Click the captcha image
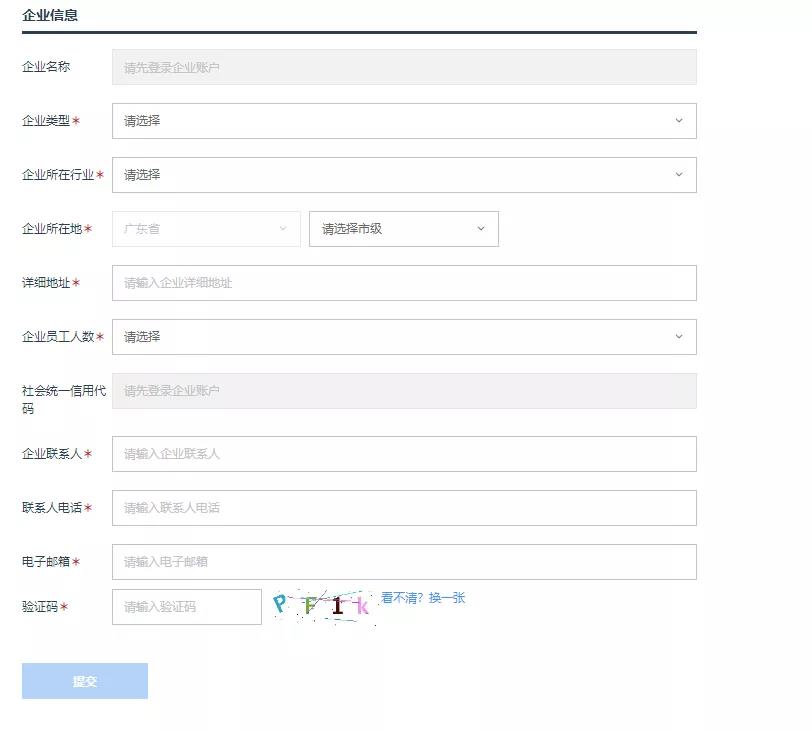 click(x=324, y=606)
